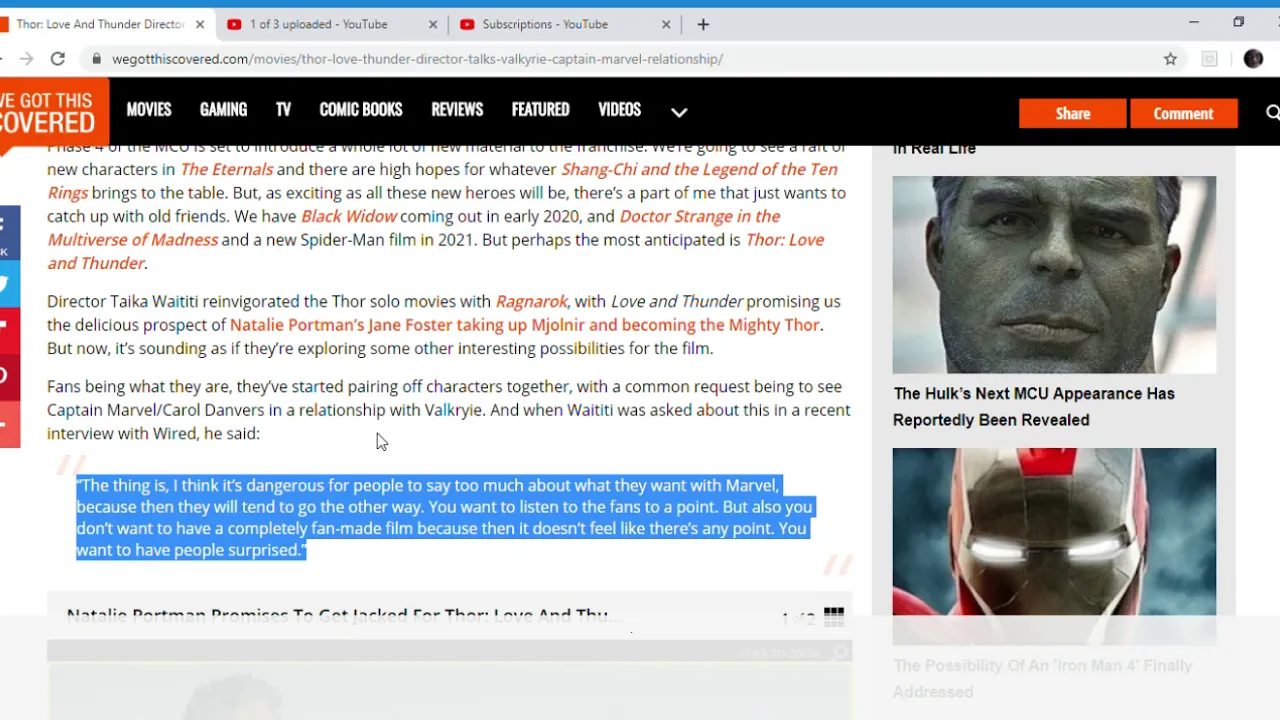Open the Hulk thumbnail image
Viewport: 1280px width, 720px height.
click(1054, 275)
